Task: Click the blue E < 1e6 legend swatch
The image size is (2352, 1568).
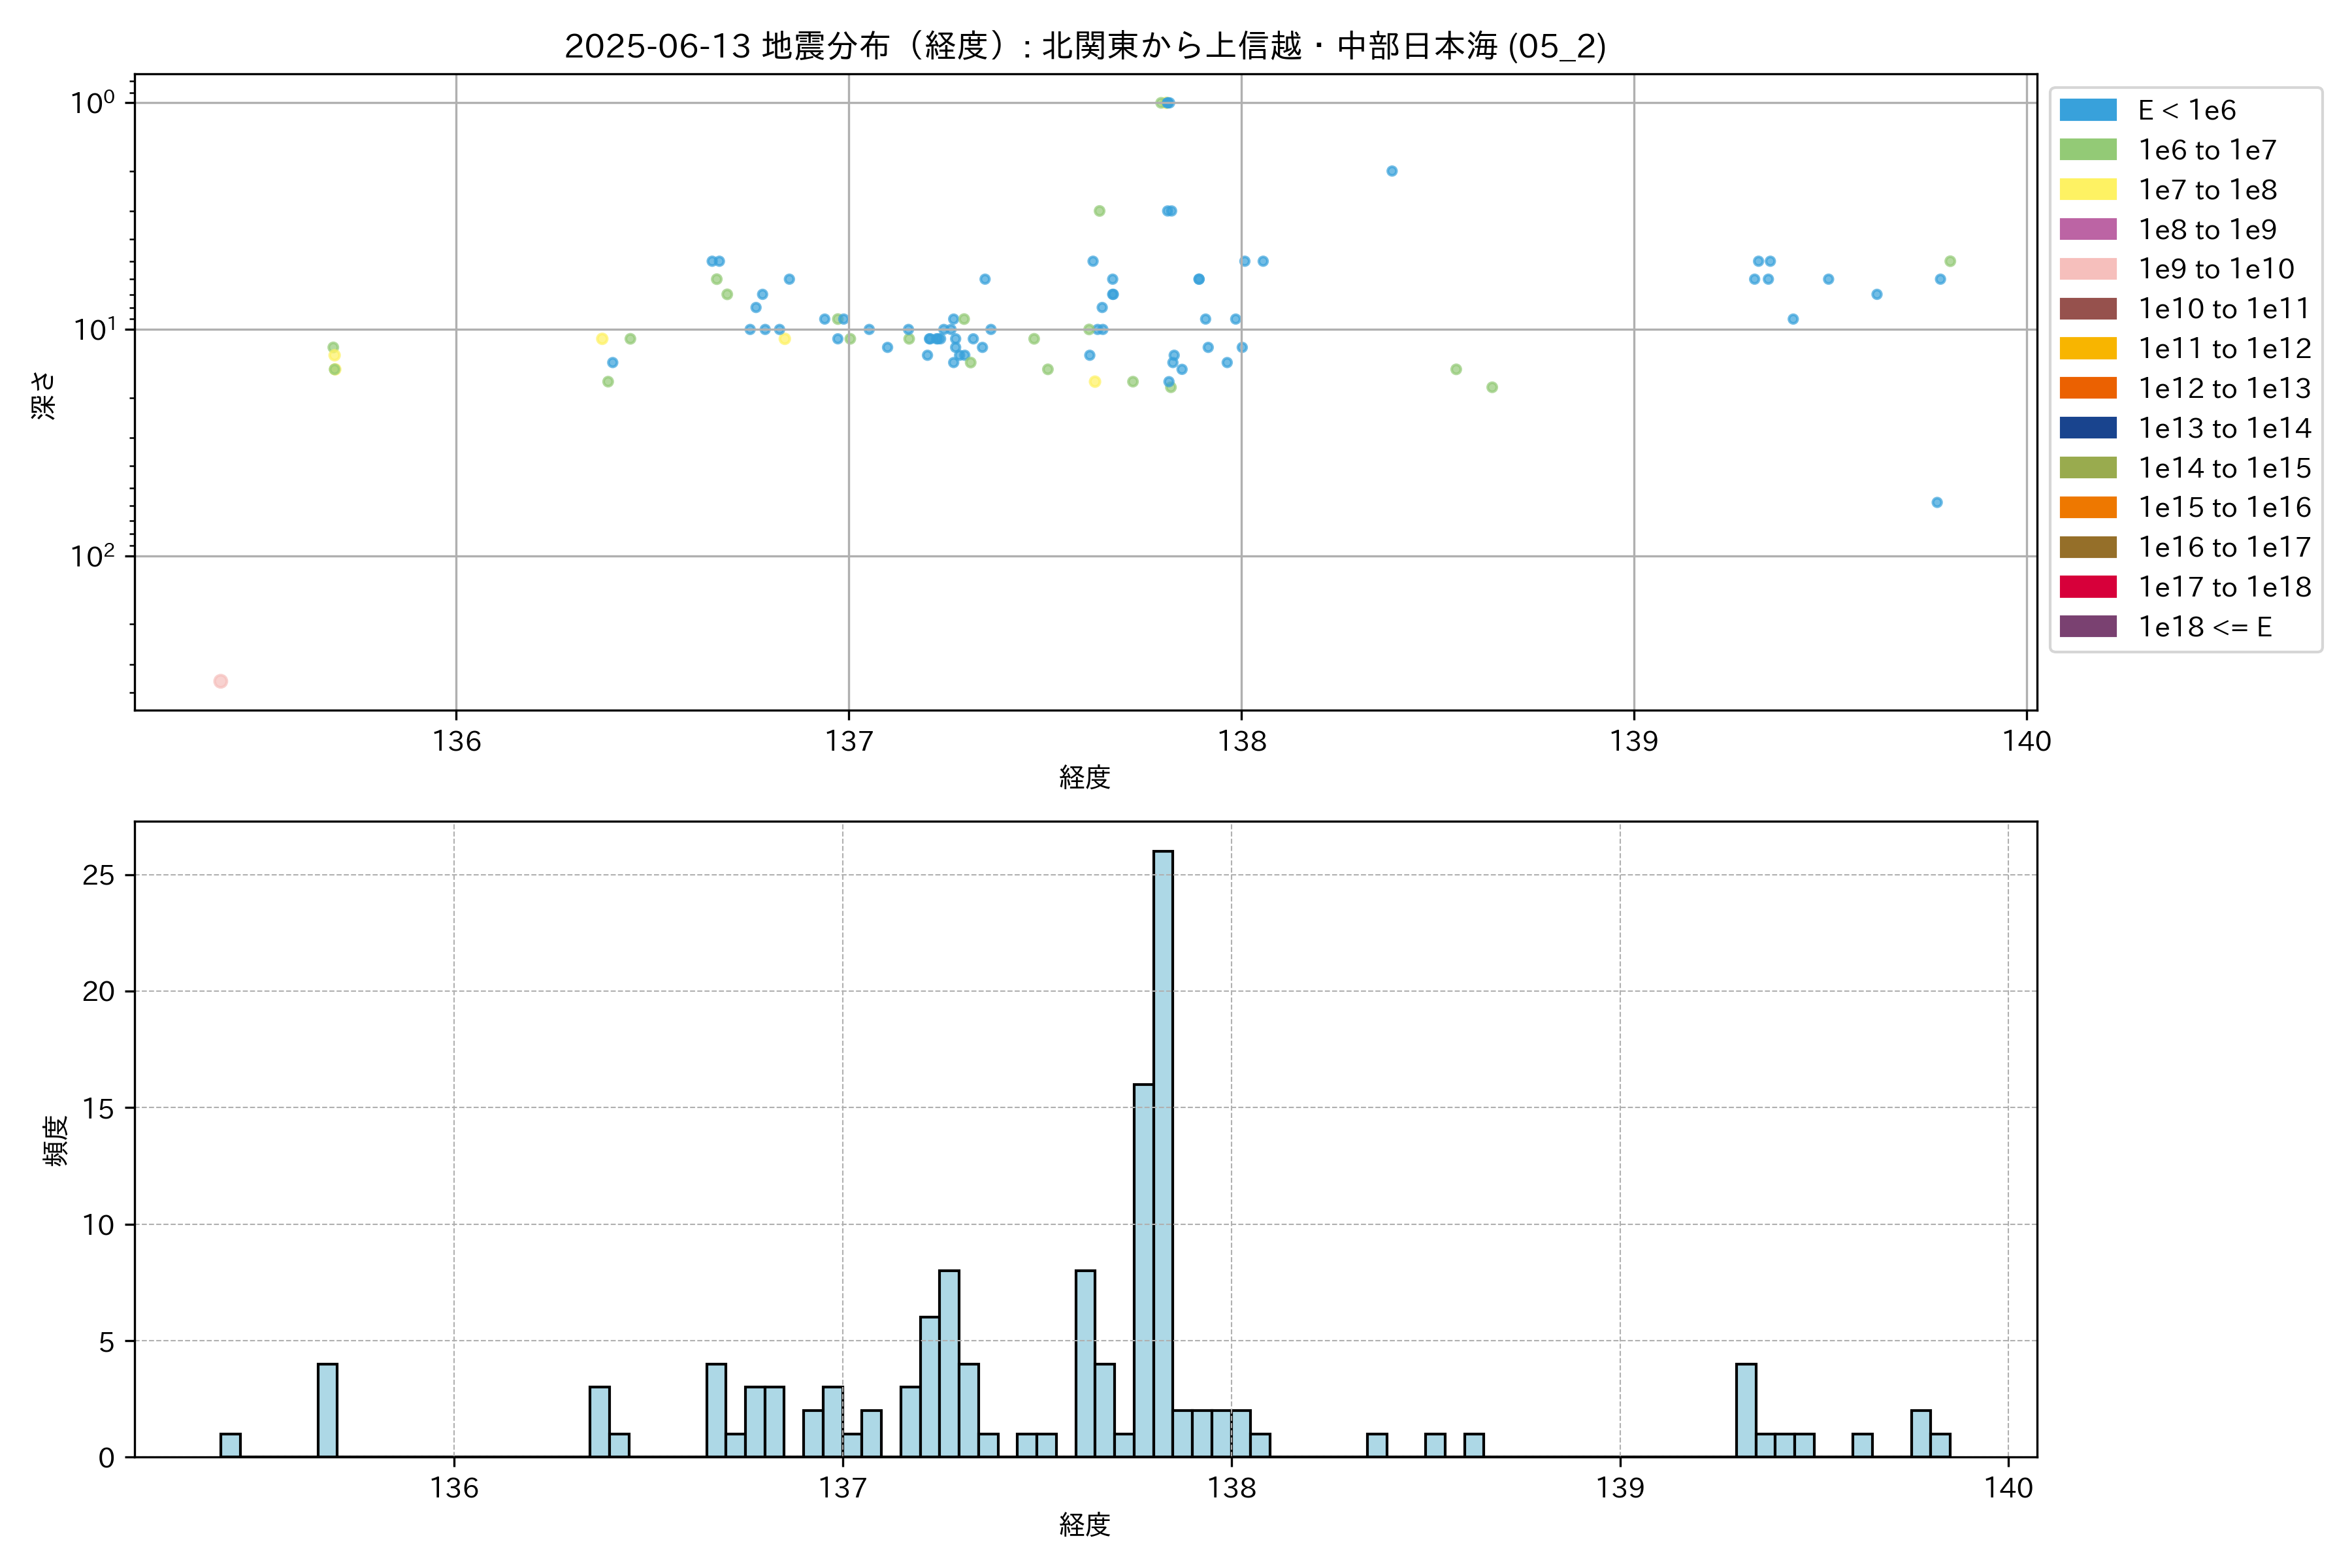Action: [x=2087, y=110]
